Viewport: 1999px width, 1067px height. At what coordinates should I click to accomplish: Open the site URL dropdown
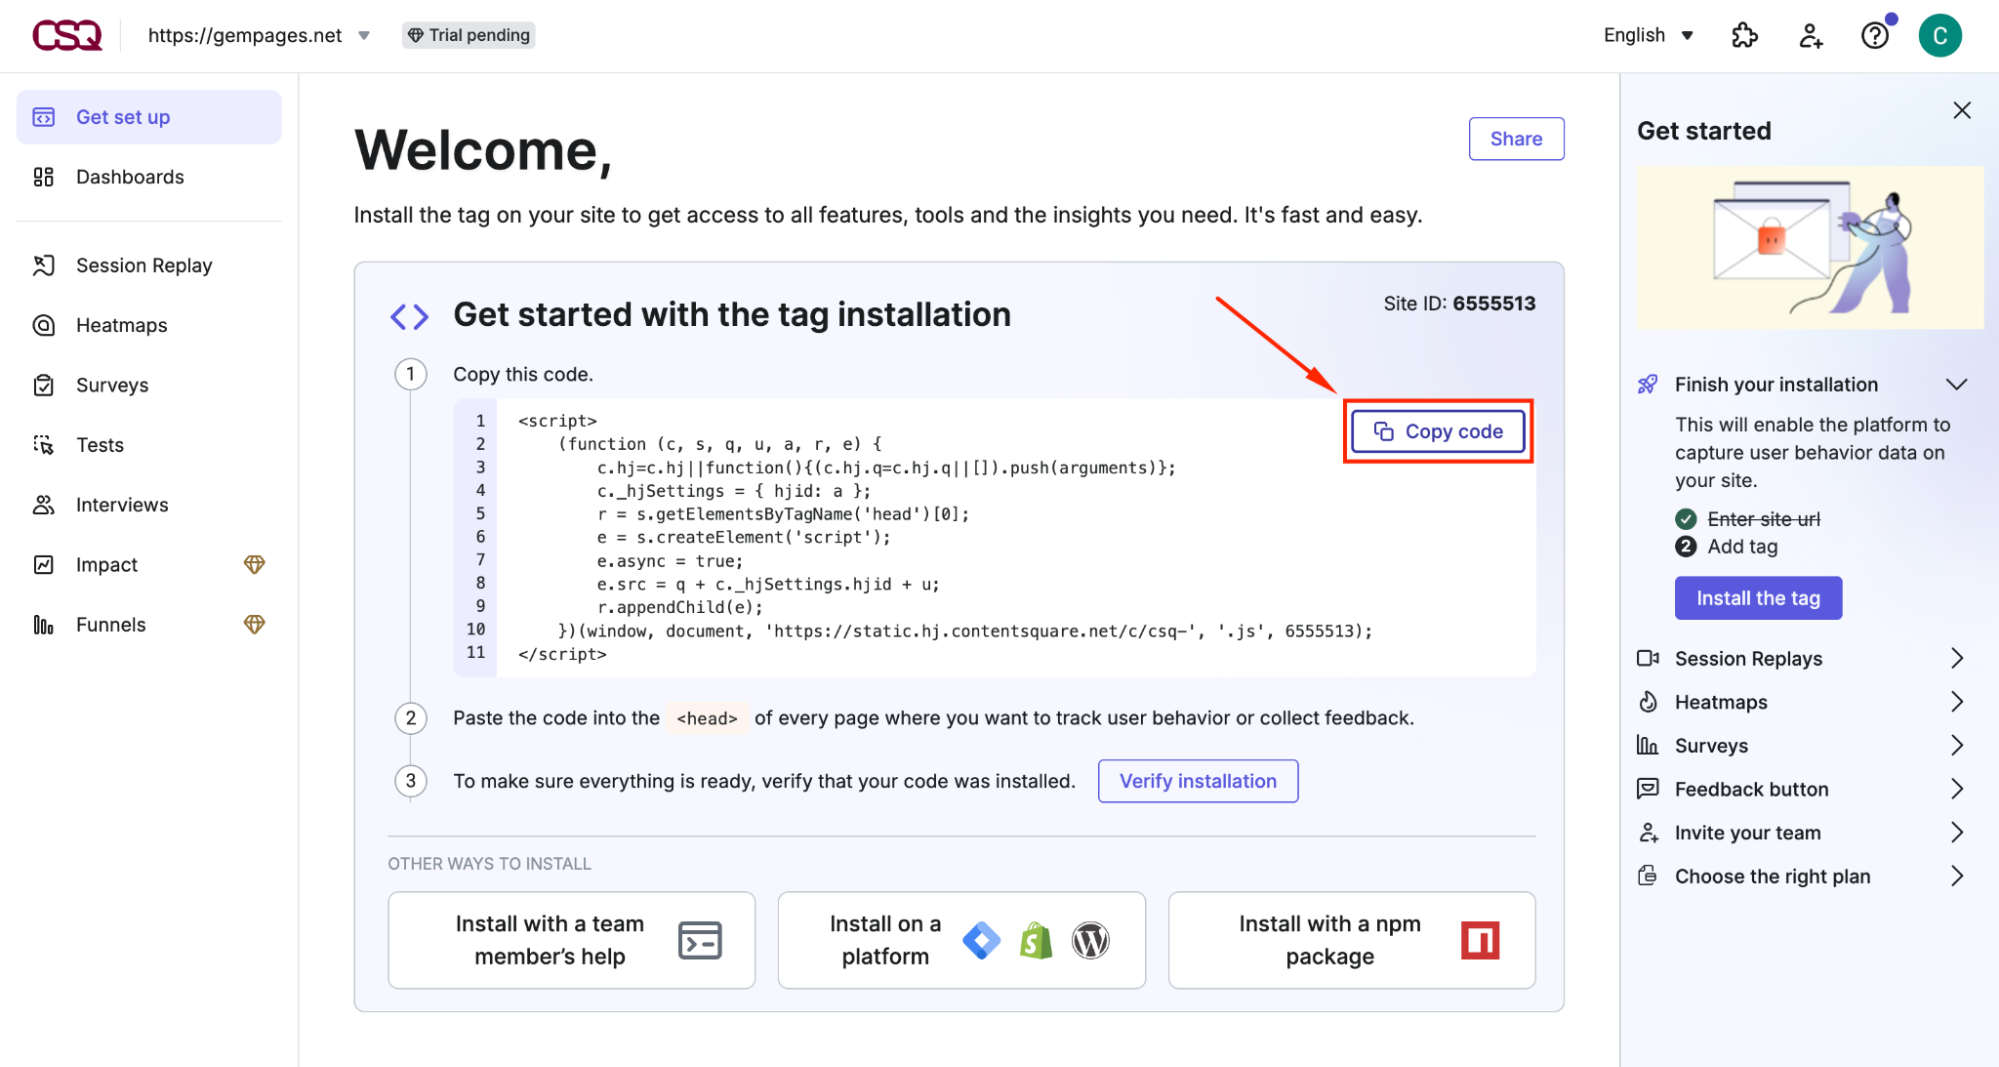point(364,36)
